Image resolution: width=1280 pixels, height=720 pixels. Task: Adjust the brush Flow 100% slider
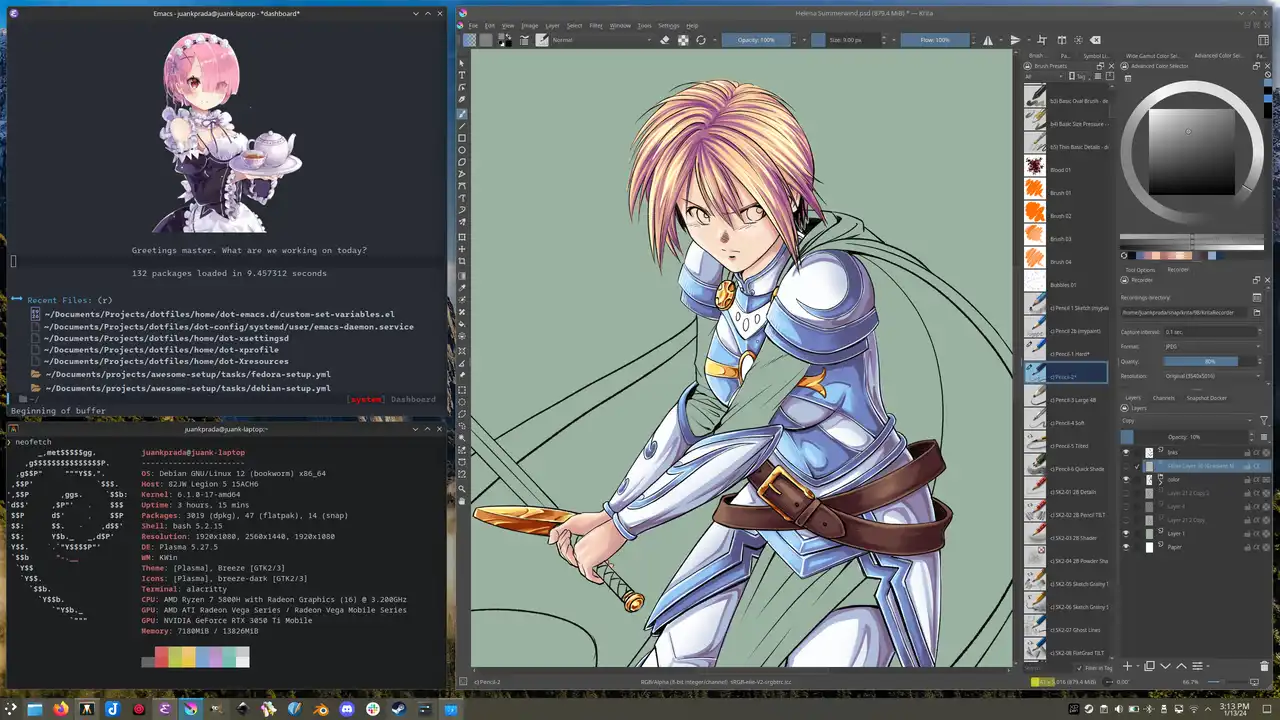click(935, 40)
